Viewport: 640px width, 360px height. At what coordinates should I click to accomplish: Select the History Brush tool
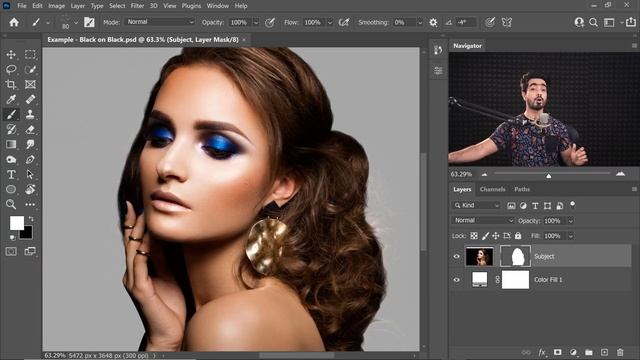pos(11,129)
